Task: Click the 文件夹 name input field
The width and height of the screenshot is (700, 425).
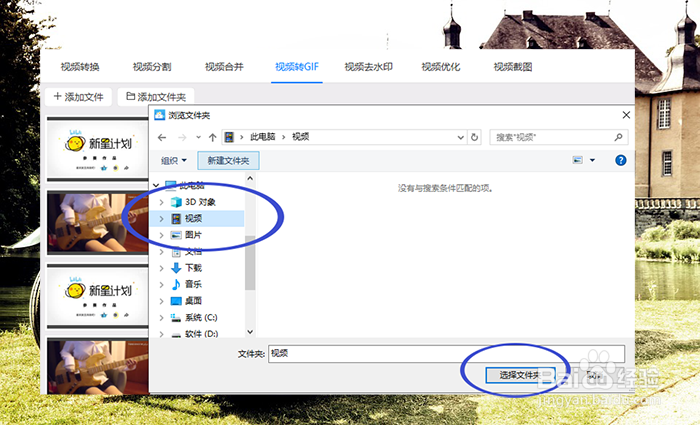Action: tap(446, 354)
